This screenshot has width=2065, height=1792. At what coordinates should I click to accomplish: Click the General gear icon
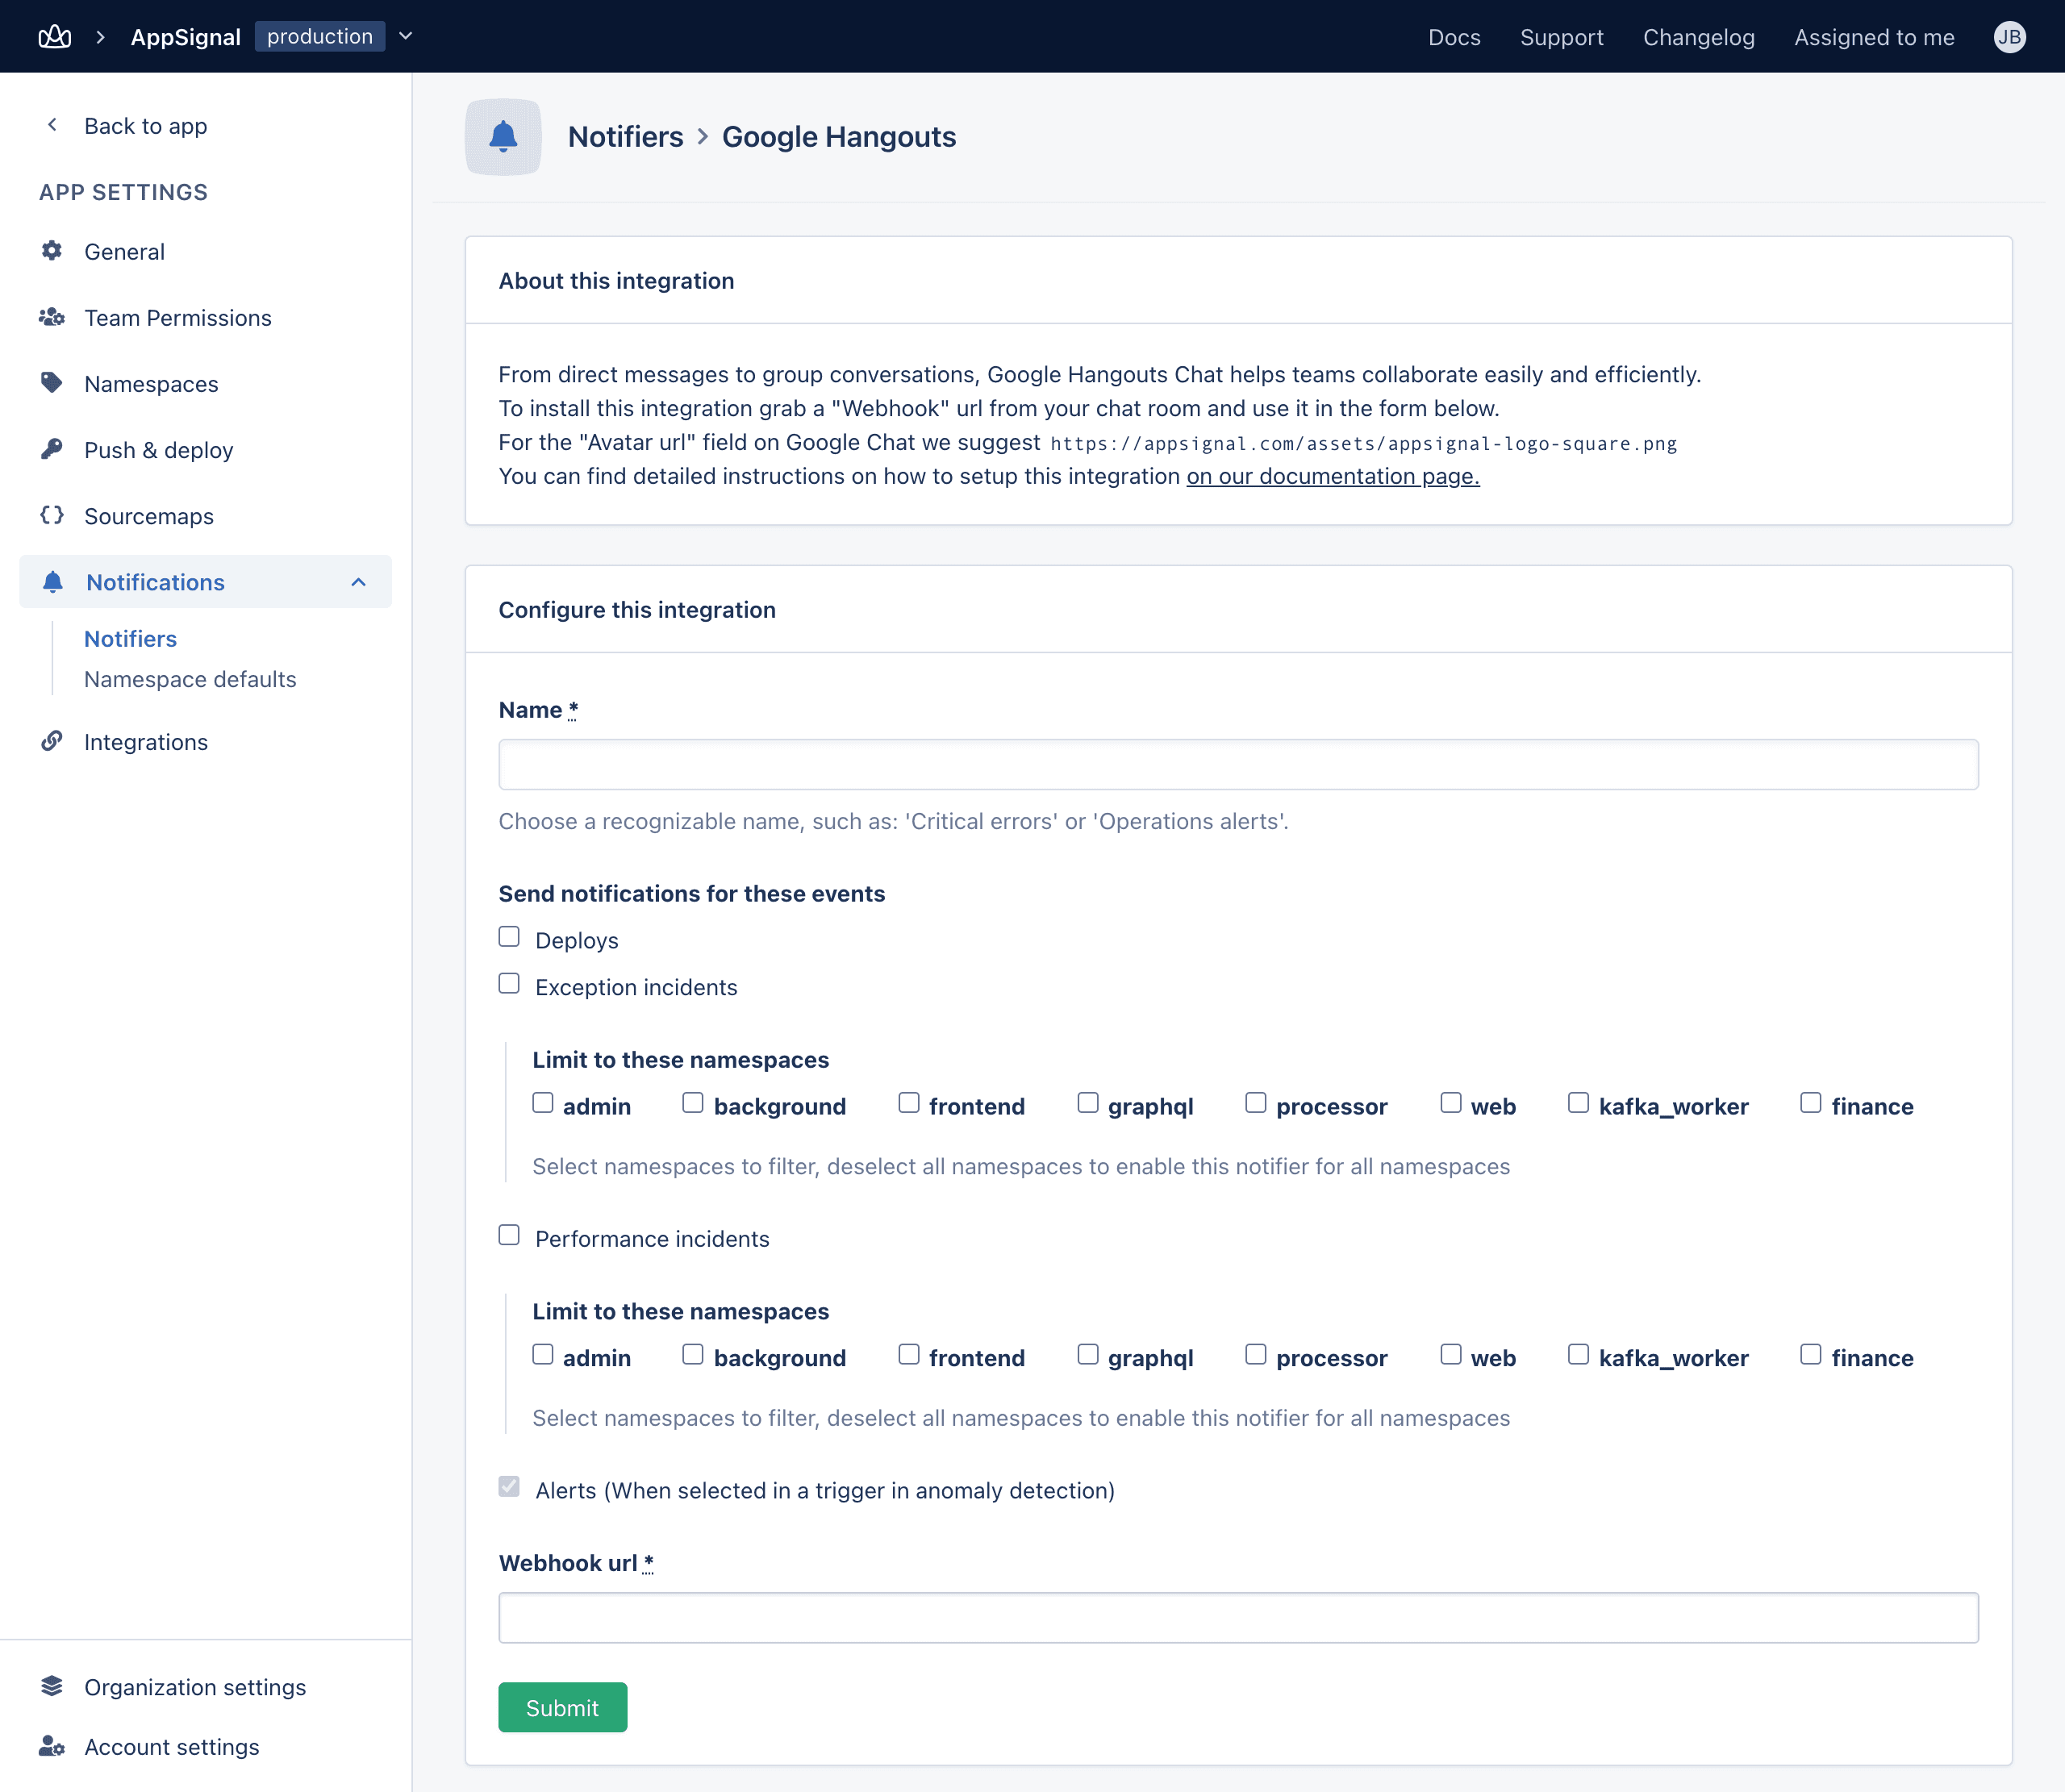[52, 251]
